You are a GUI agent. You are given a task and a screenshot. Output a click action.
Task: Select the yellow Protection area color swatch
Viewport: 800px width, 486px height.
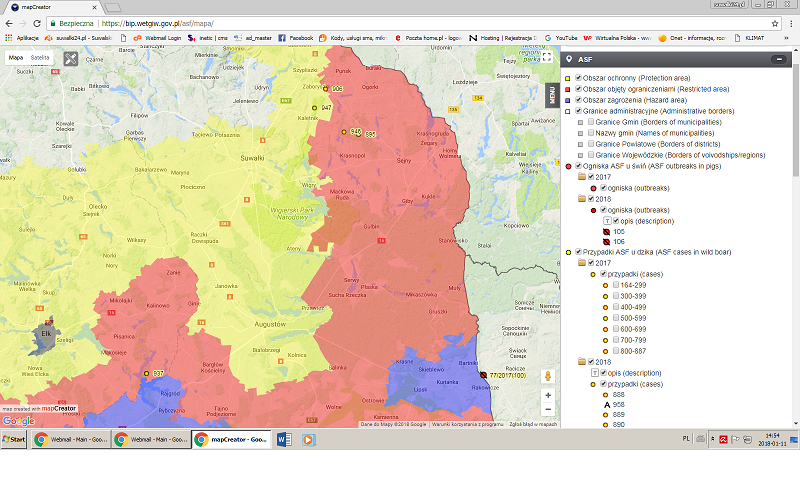(568, 77)
